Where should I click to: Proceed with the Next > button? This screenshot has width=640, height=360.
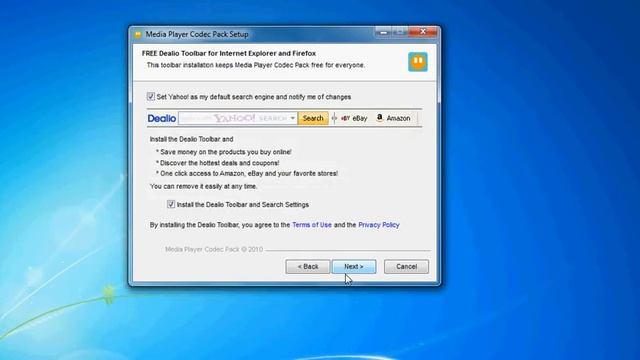[354, 267]
